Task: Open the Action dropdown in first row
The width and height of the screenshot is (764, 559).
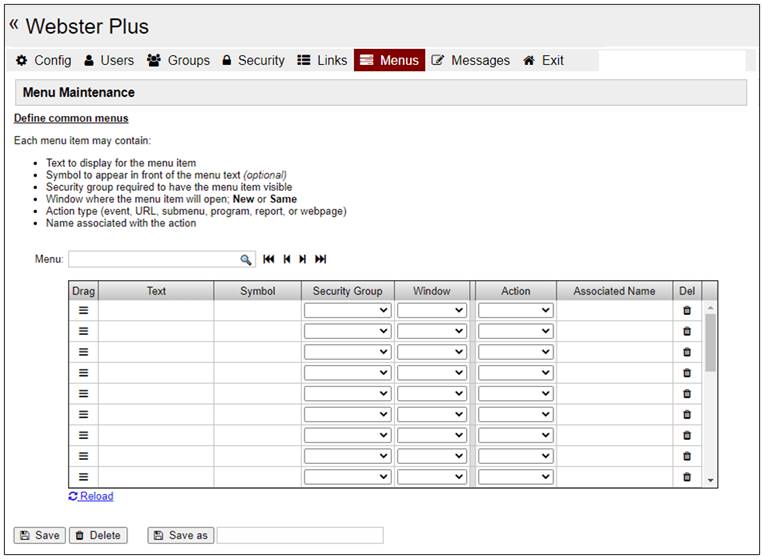Action: pos(515,311)
